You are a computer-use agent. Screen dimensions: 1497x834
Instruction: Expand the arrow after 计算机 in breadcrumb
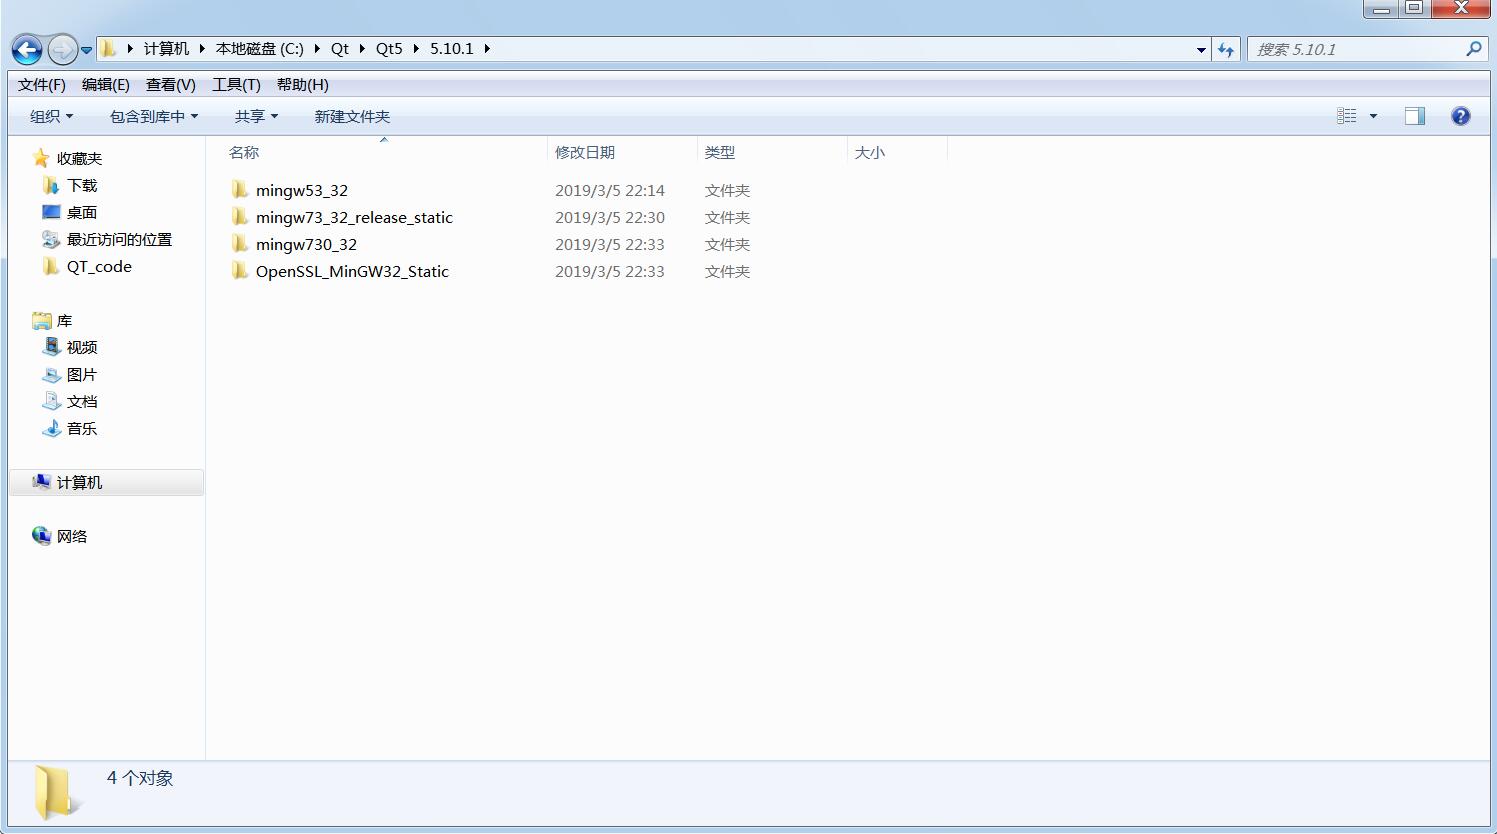tap(202, 48)
